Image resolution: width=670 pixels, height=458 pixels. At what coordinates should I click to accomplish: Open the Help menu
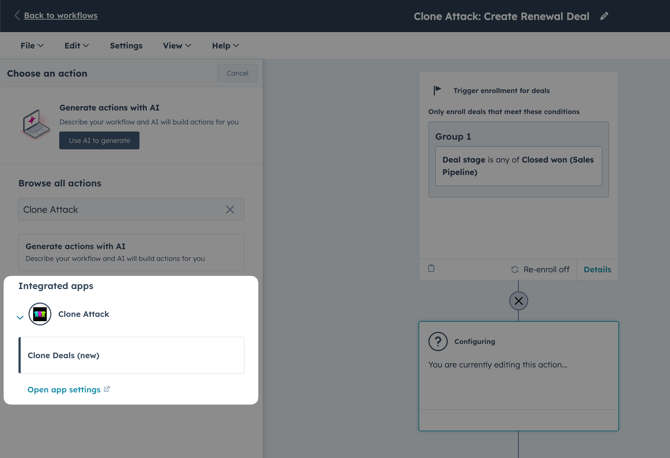click(225, 46)
